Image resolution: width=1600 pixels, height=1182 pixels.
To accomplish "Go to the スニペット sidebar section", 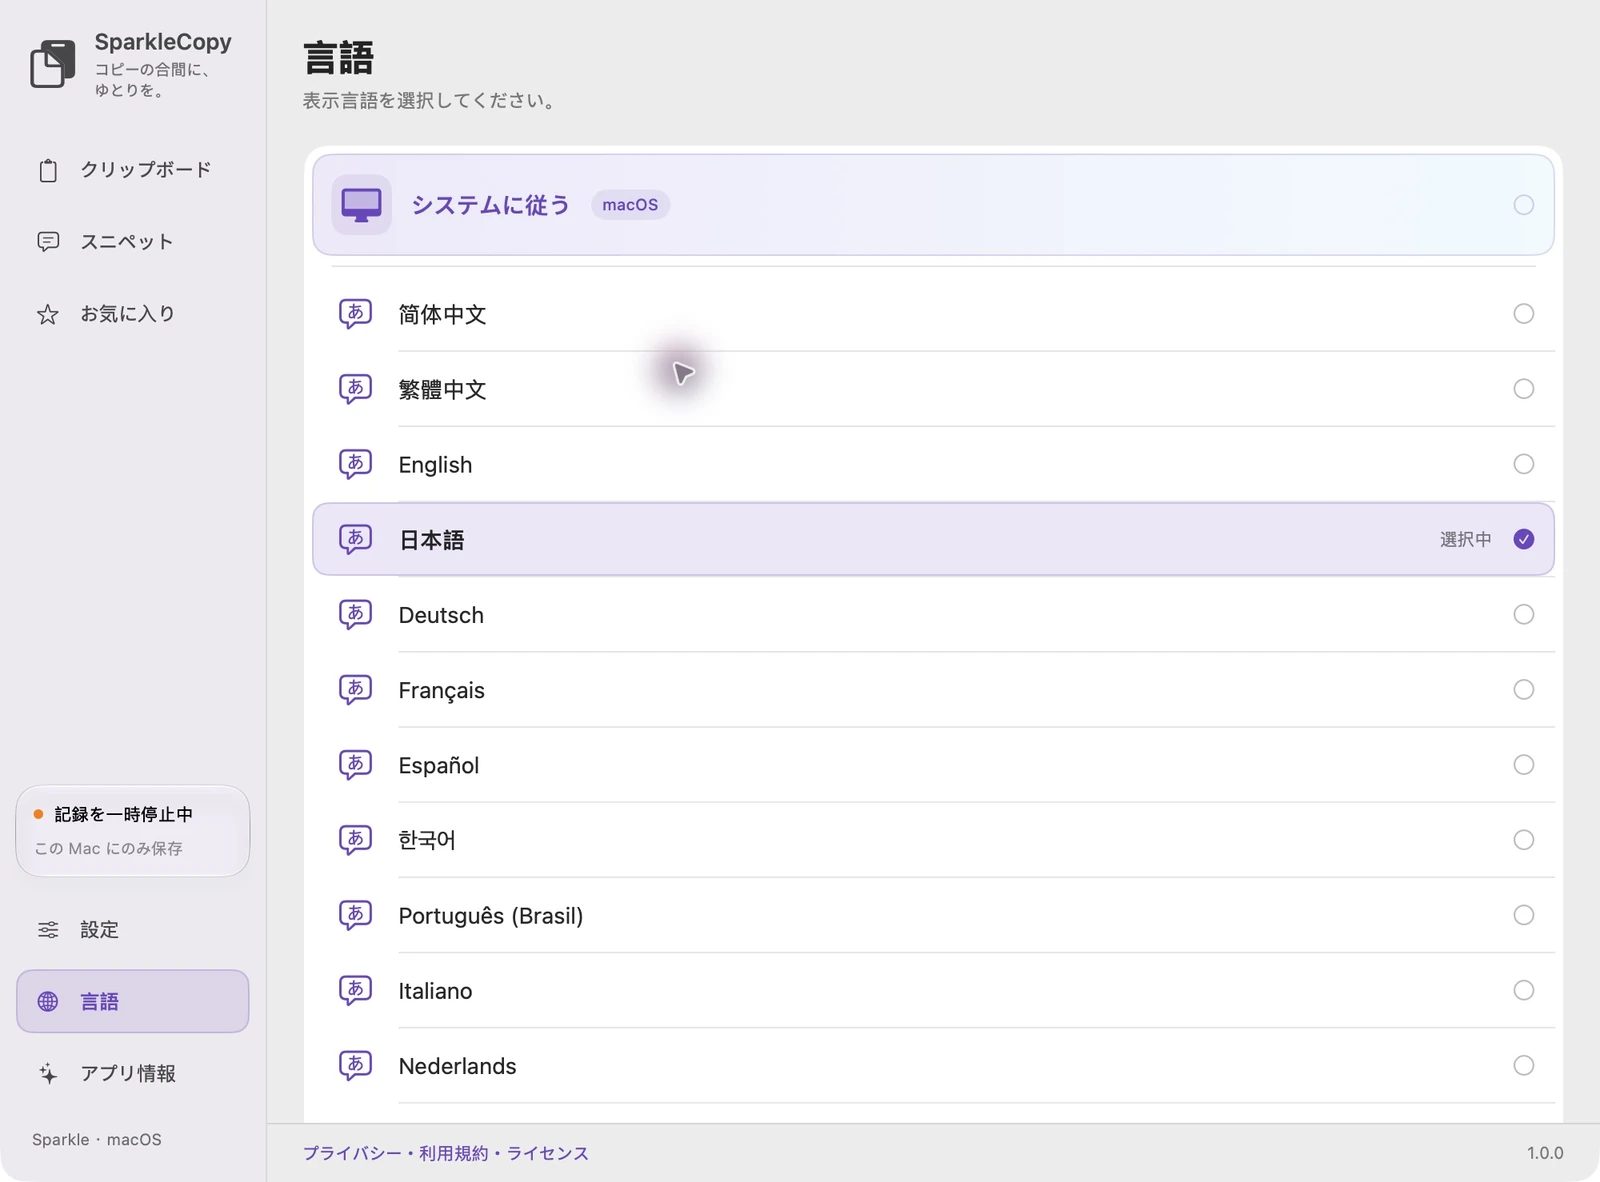I will pos(133,242).
